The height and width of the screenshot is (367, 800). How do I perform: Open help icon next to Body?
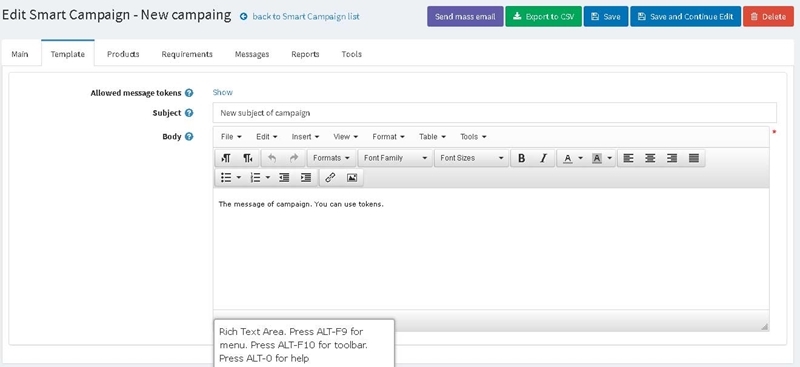[189, 137]
